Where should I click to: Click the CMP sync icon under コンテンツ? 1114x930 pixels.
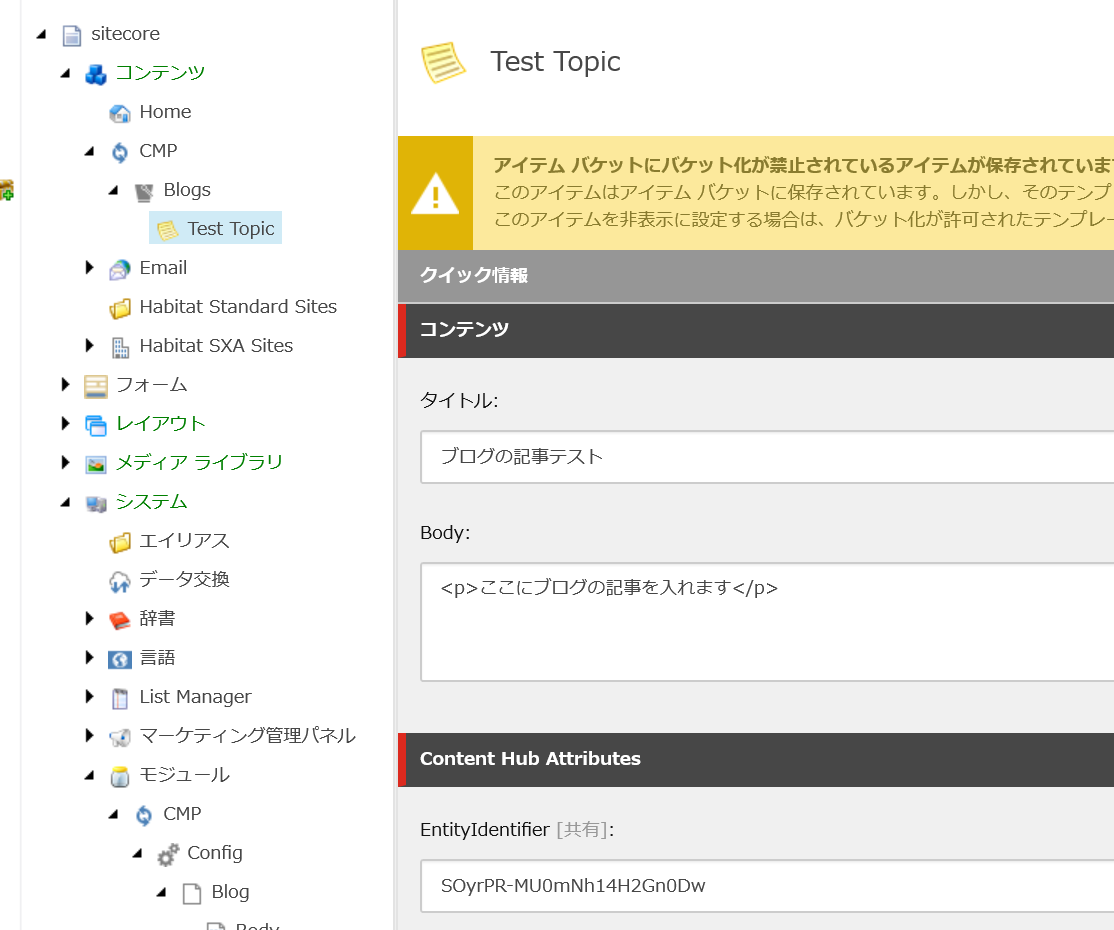click(x=119, y=152)
